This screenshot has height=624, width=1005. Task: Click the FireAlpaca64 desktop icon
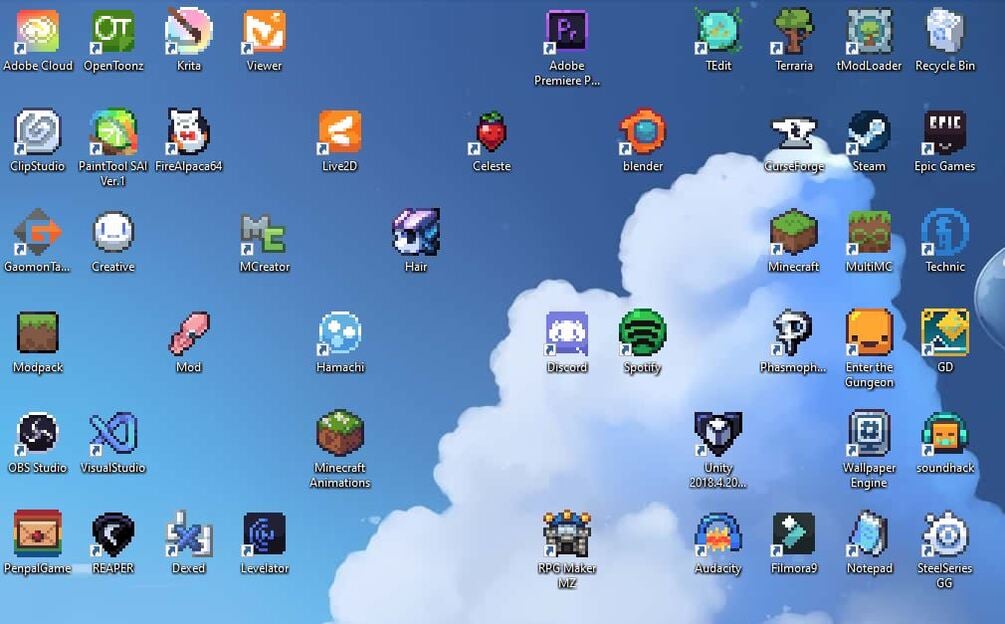click(188, 132)
